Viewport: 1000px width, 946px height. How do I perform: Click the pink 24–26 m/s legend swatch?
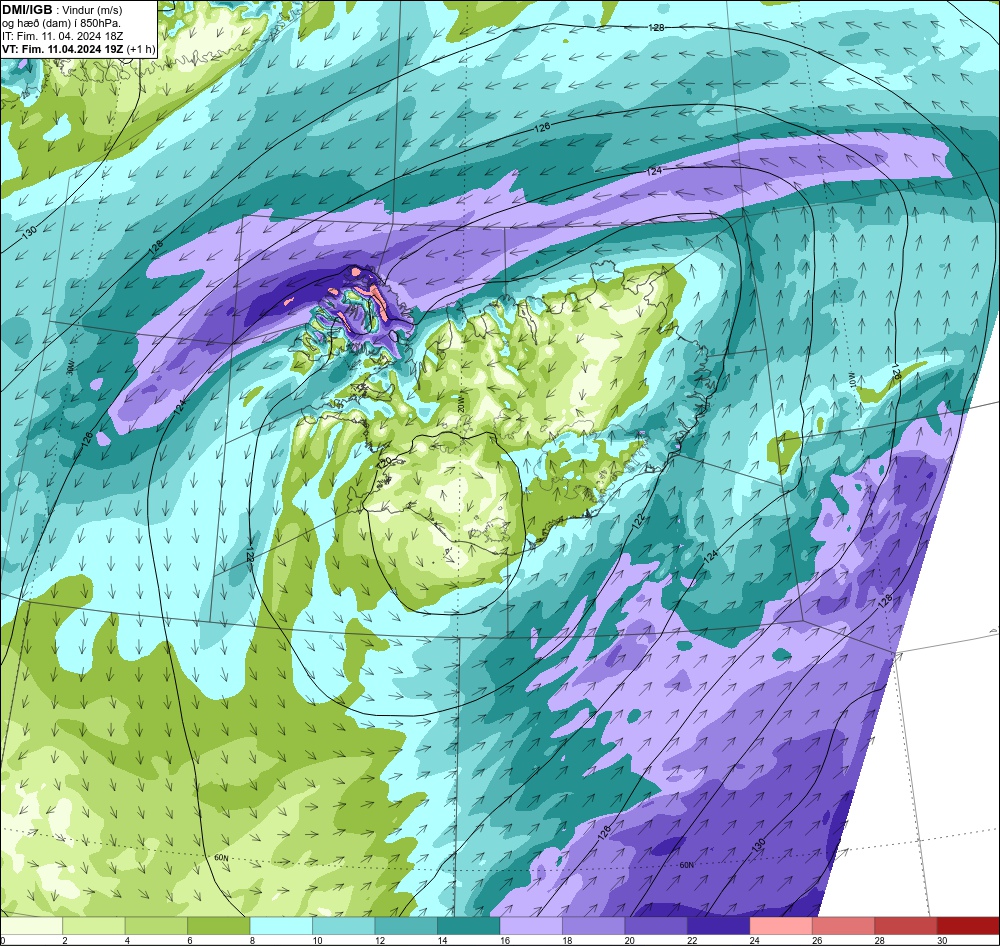point(781,926)
